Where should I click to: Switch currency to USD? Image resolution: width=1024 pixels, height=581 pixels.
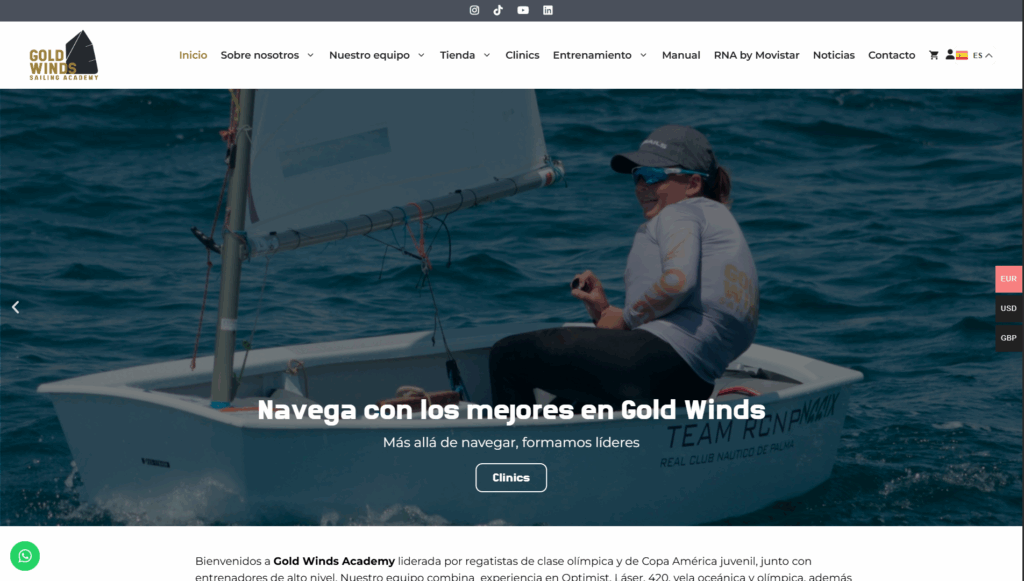[1008, 308]
